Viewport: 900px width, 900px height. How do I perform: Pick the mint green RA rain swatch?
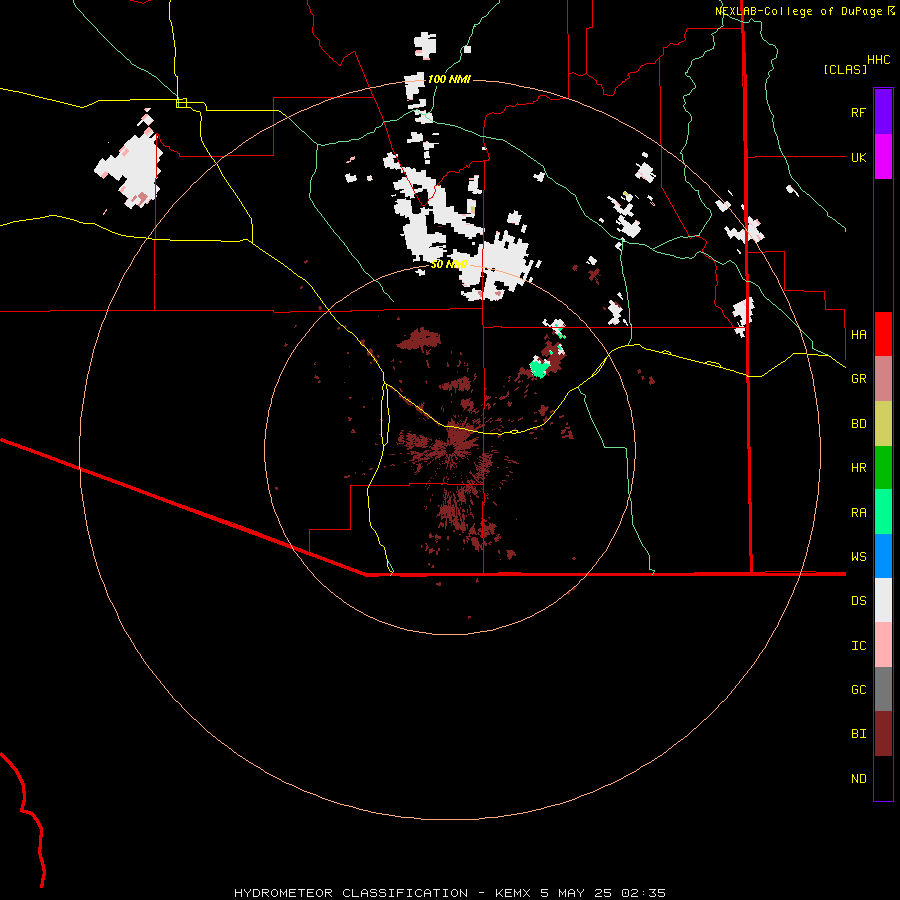coord(883,512)
